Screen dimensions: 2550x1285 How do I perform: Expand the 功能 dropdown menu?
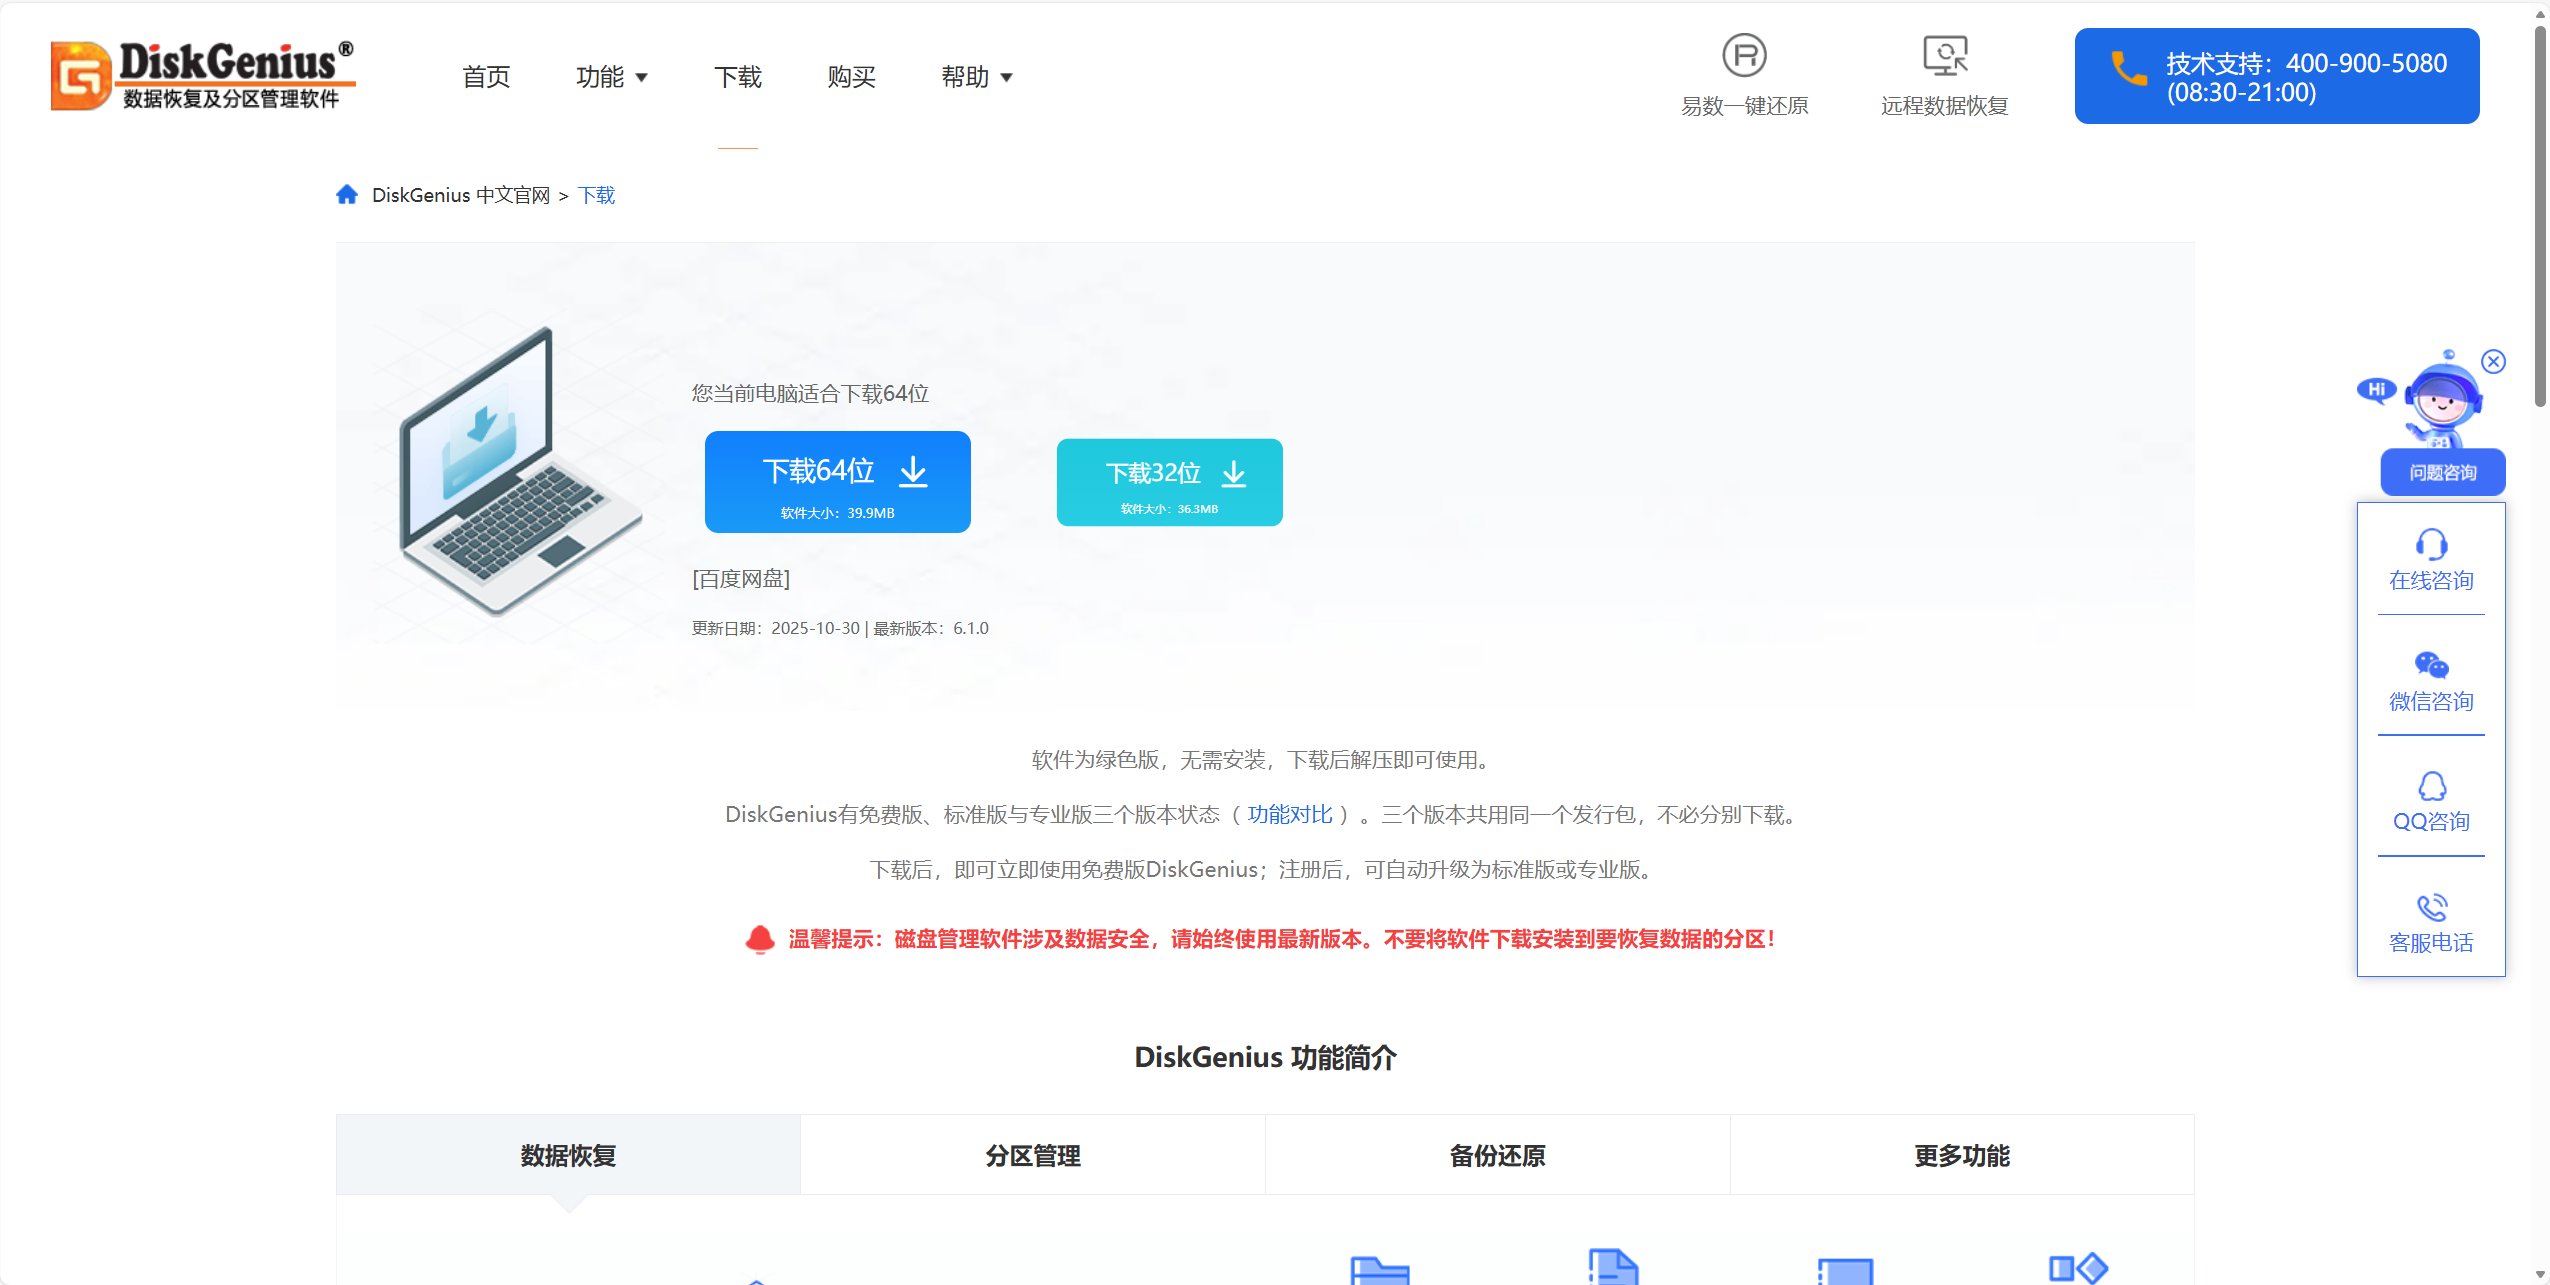[612, 77]
